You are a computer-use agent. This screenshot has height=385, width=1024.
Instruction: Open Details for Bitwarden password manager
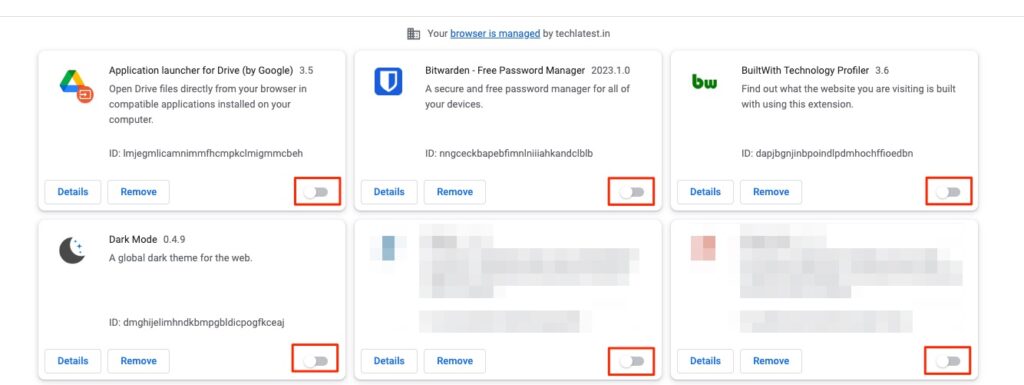click(x=389, y=192)
